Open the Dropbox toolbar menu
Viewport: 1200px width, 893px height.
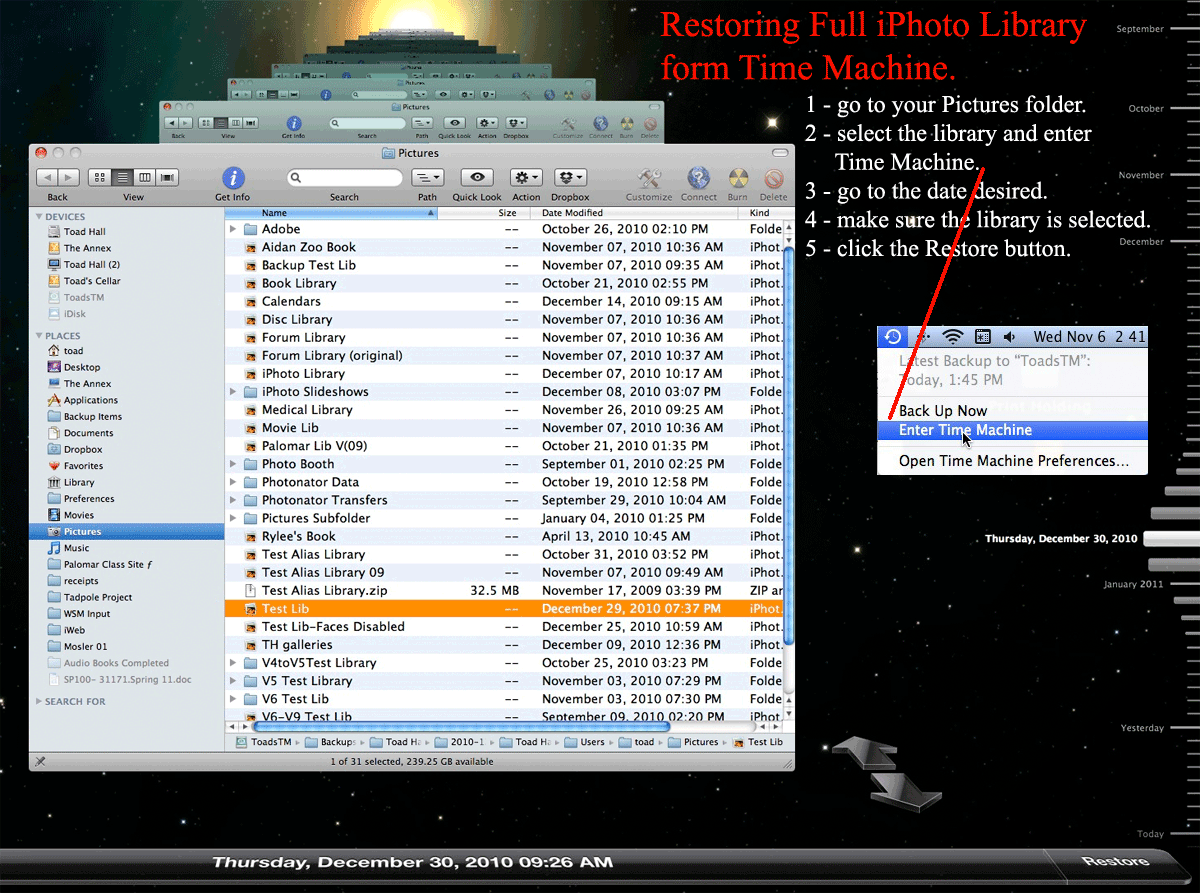[570, 177]
